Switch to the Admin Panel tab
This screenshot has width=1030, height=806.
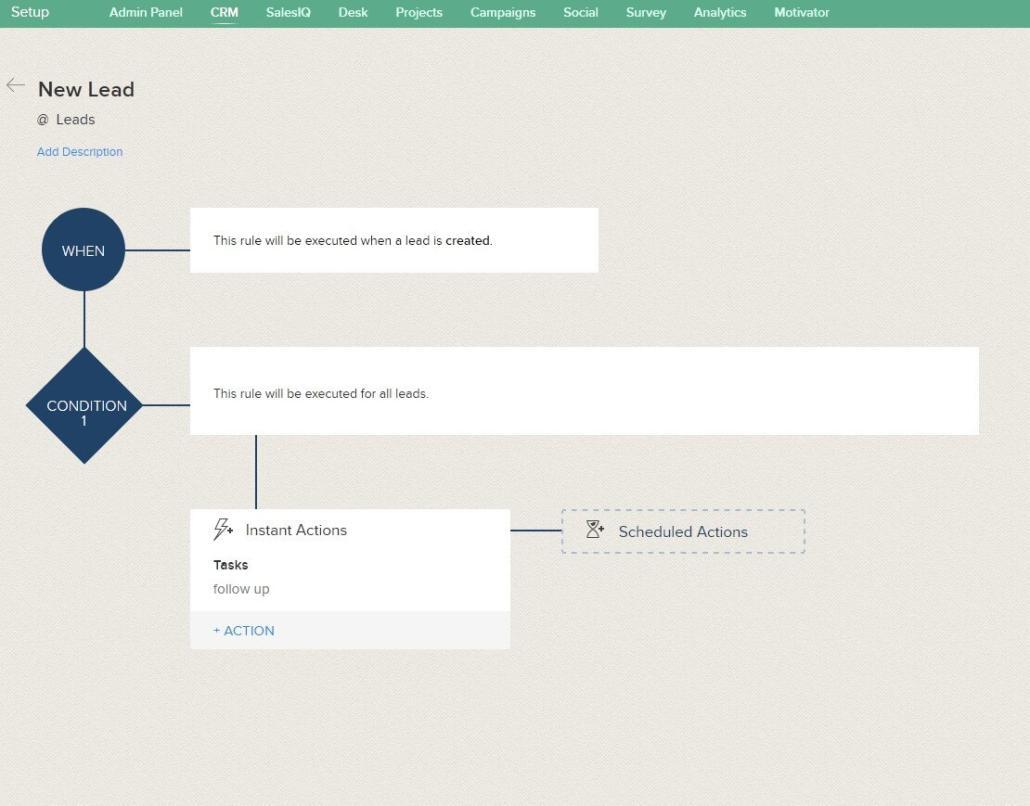[x=146, y=12]
